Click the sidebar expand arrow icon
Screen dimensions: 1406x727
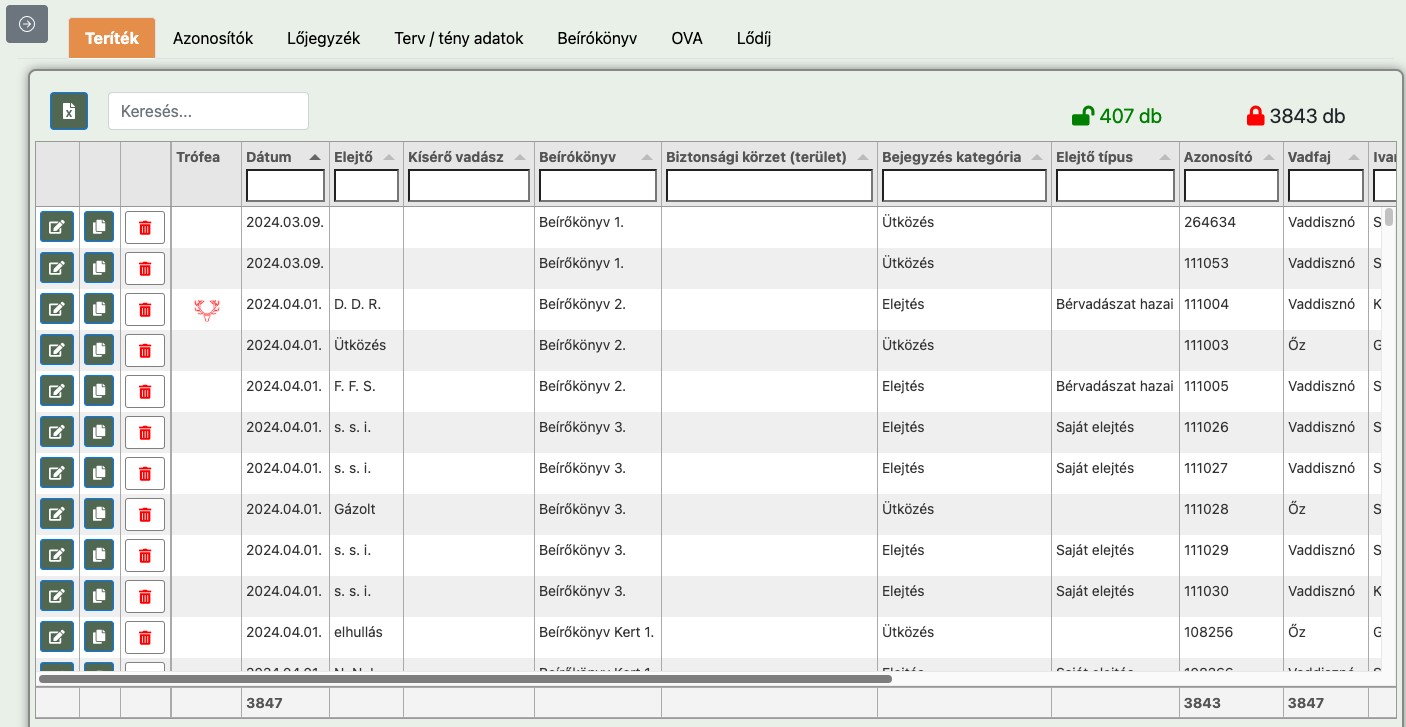click(27, 24)
